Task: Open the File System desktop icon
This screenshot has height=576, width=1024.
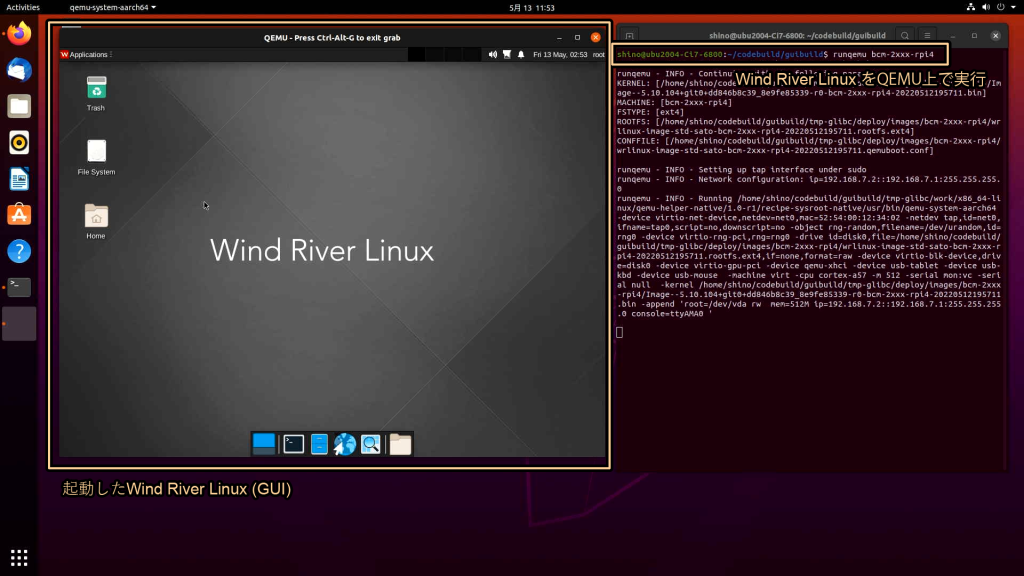Action: tap(96, 151)
